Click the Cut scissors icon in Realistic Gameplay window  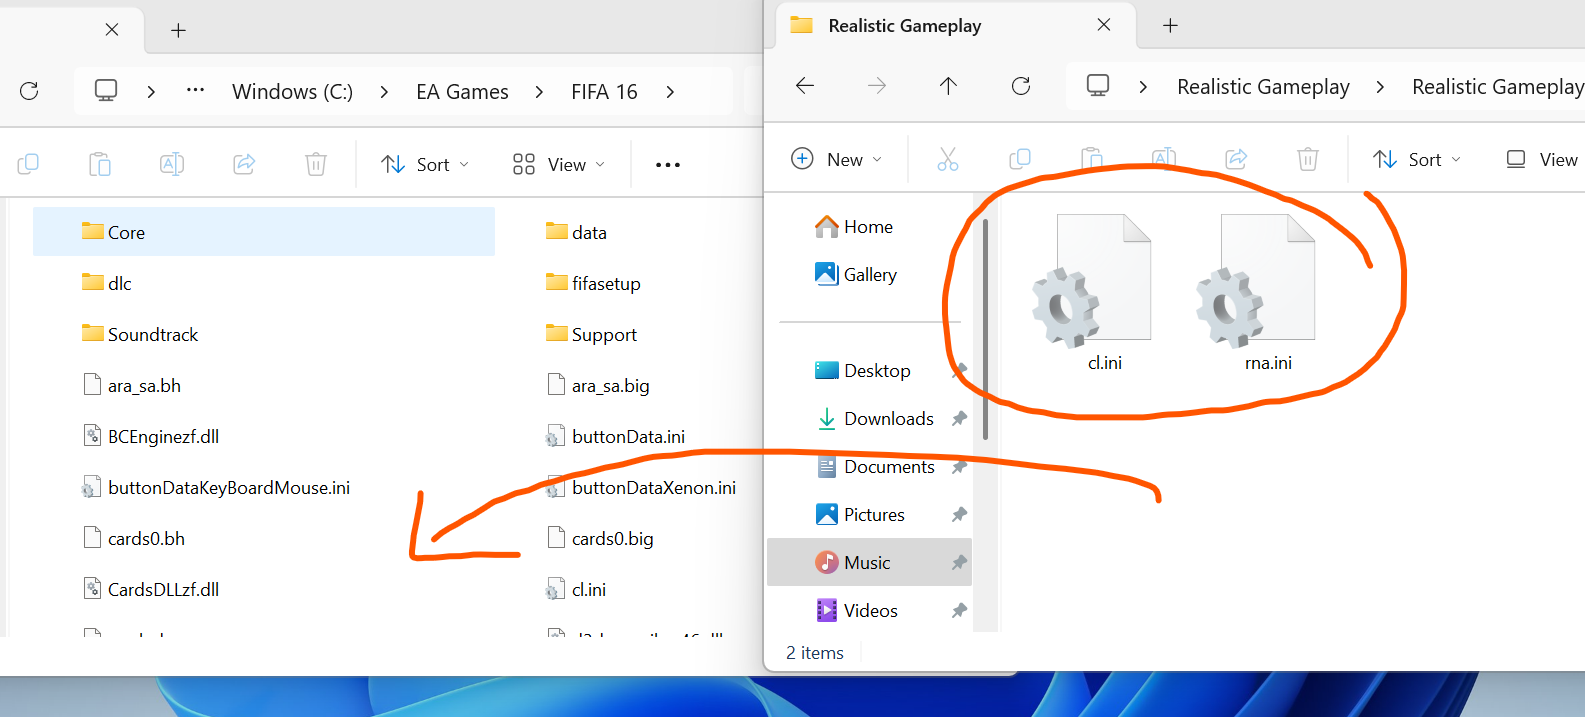pos(948,159)
